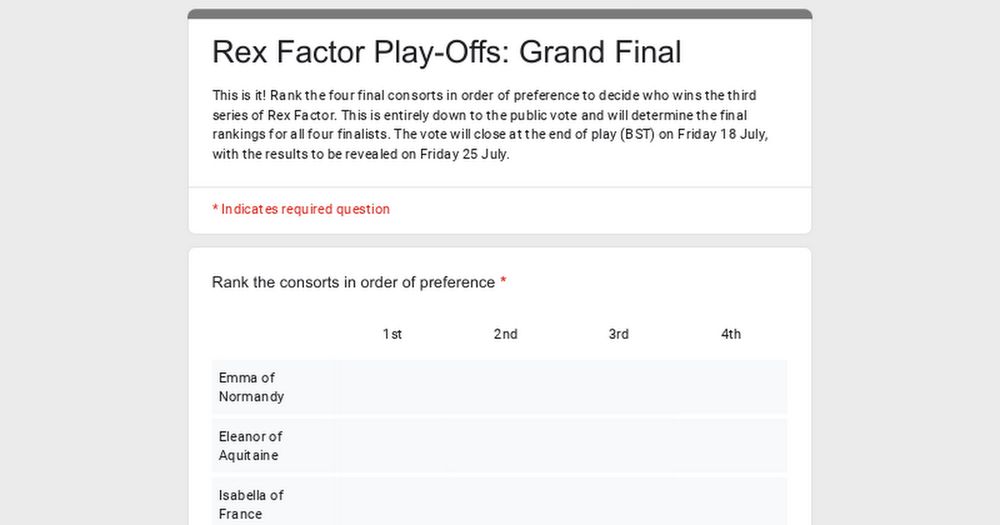Rank Eleanor of Aquitaine as 3rd
Screen dimensions: 1000x525
[x=618, y=446]
